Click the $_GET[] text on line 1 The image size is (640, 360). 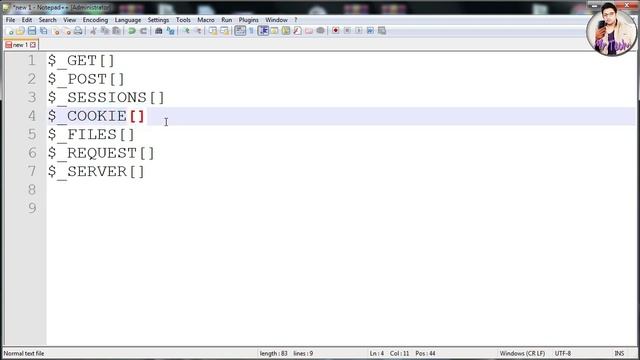(x=81, y=61)
